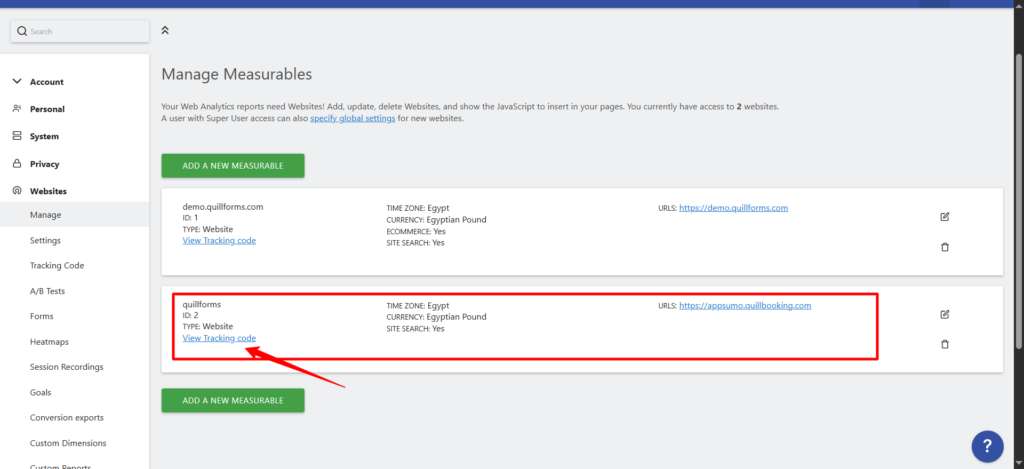The width and height of the screenshot is (1024, 469).
Task: Click the search magnifier icon
Action: [22, 31]
